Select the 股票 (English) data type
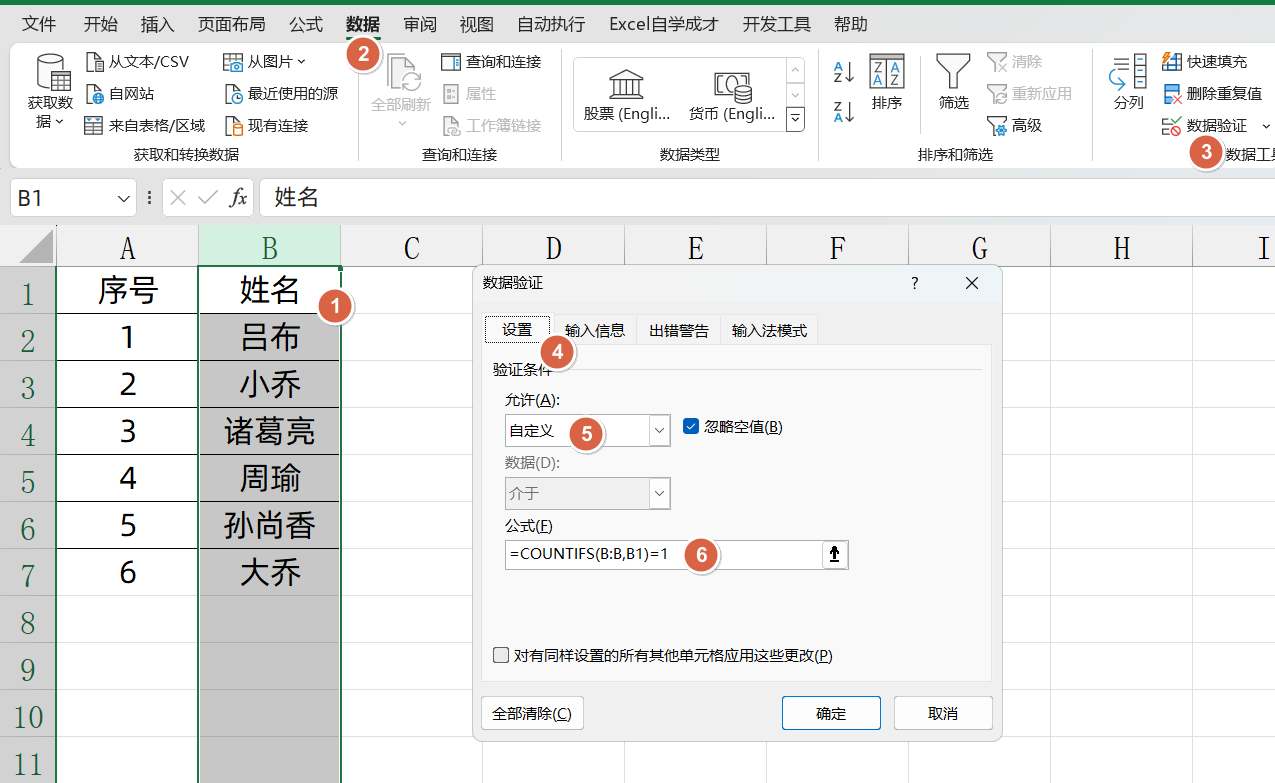This screenshot has width=1275, height=783. (627, 95)
